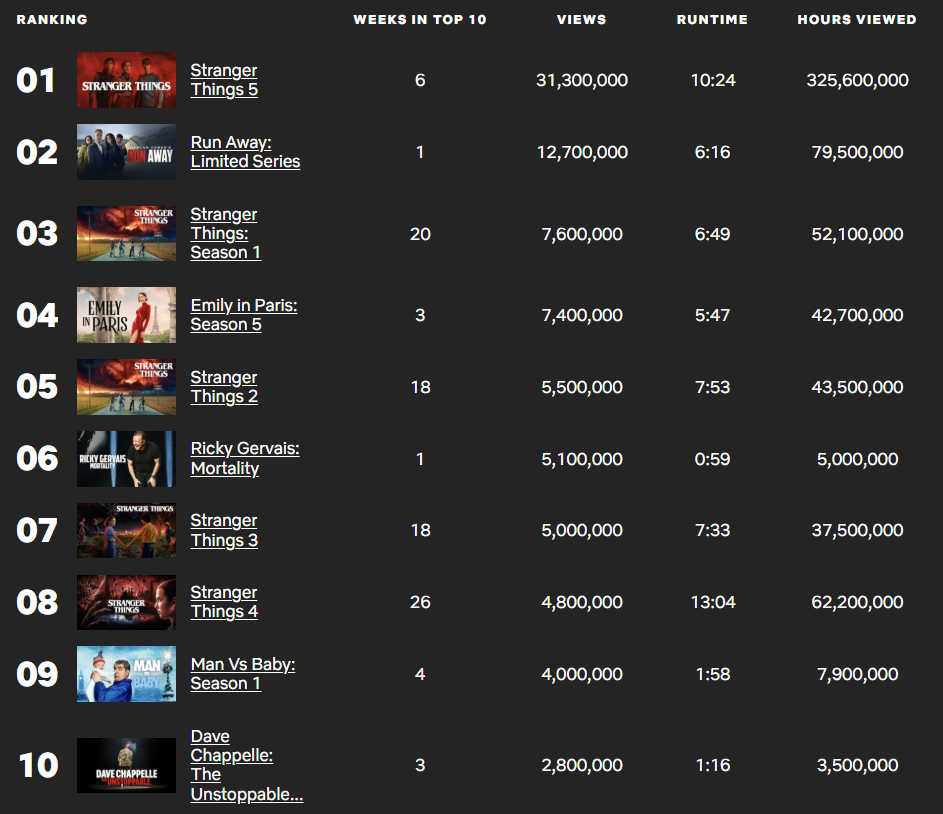Click the 5,500,000 views value
The width and height of the screenshot is (943, 814).
[x=582, y=387]
